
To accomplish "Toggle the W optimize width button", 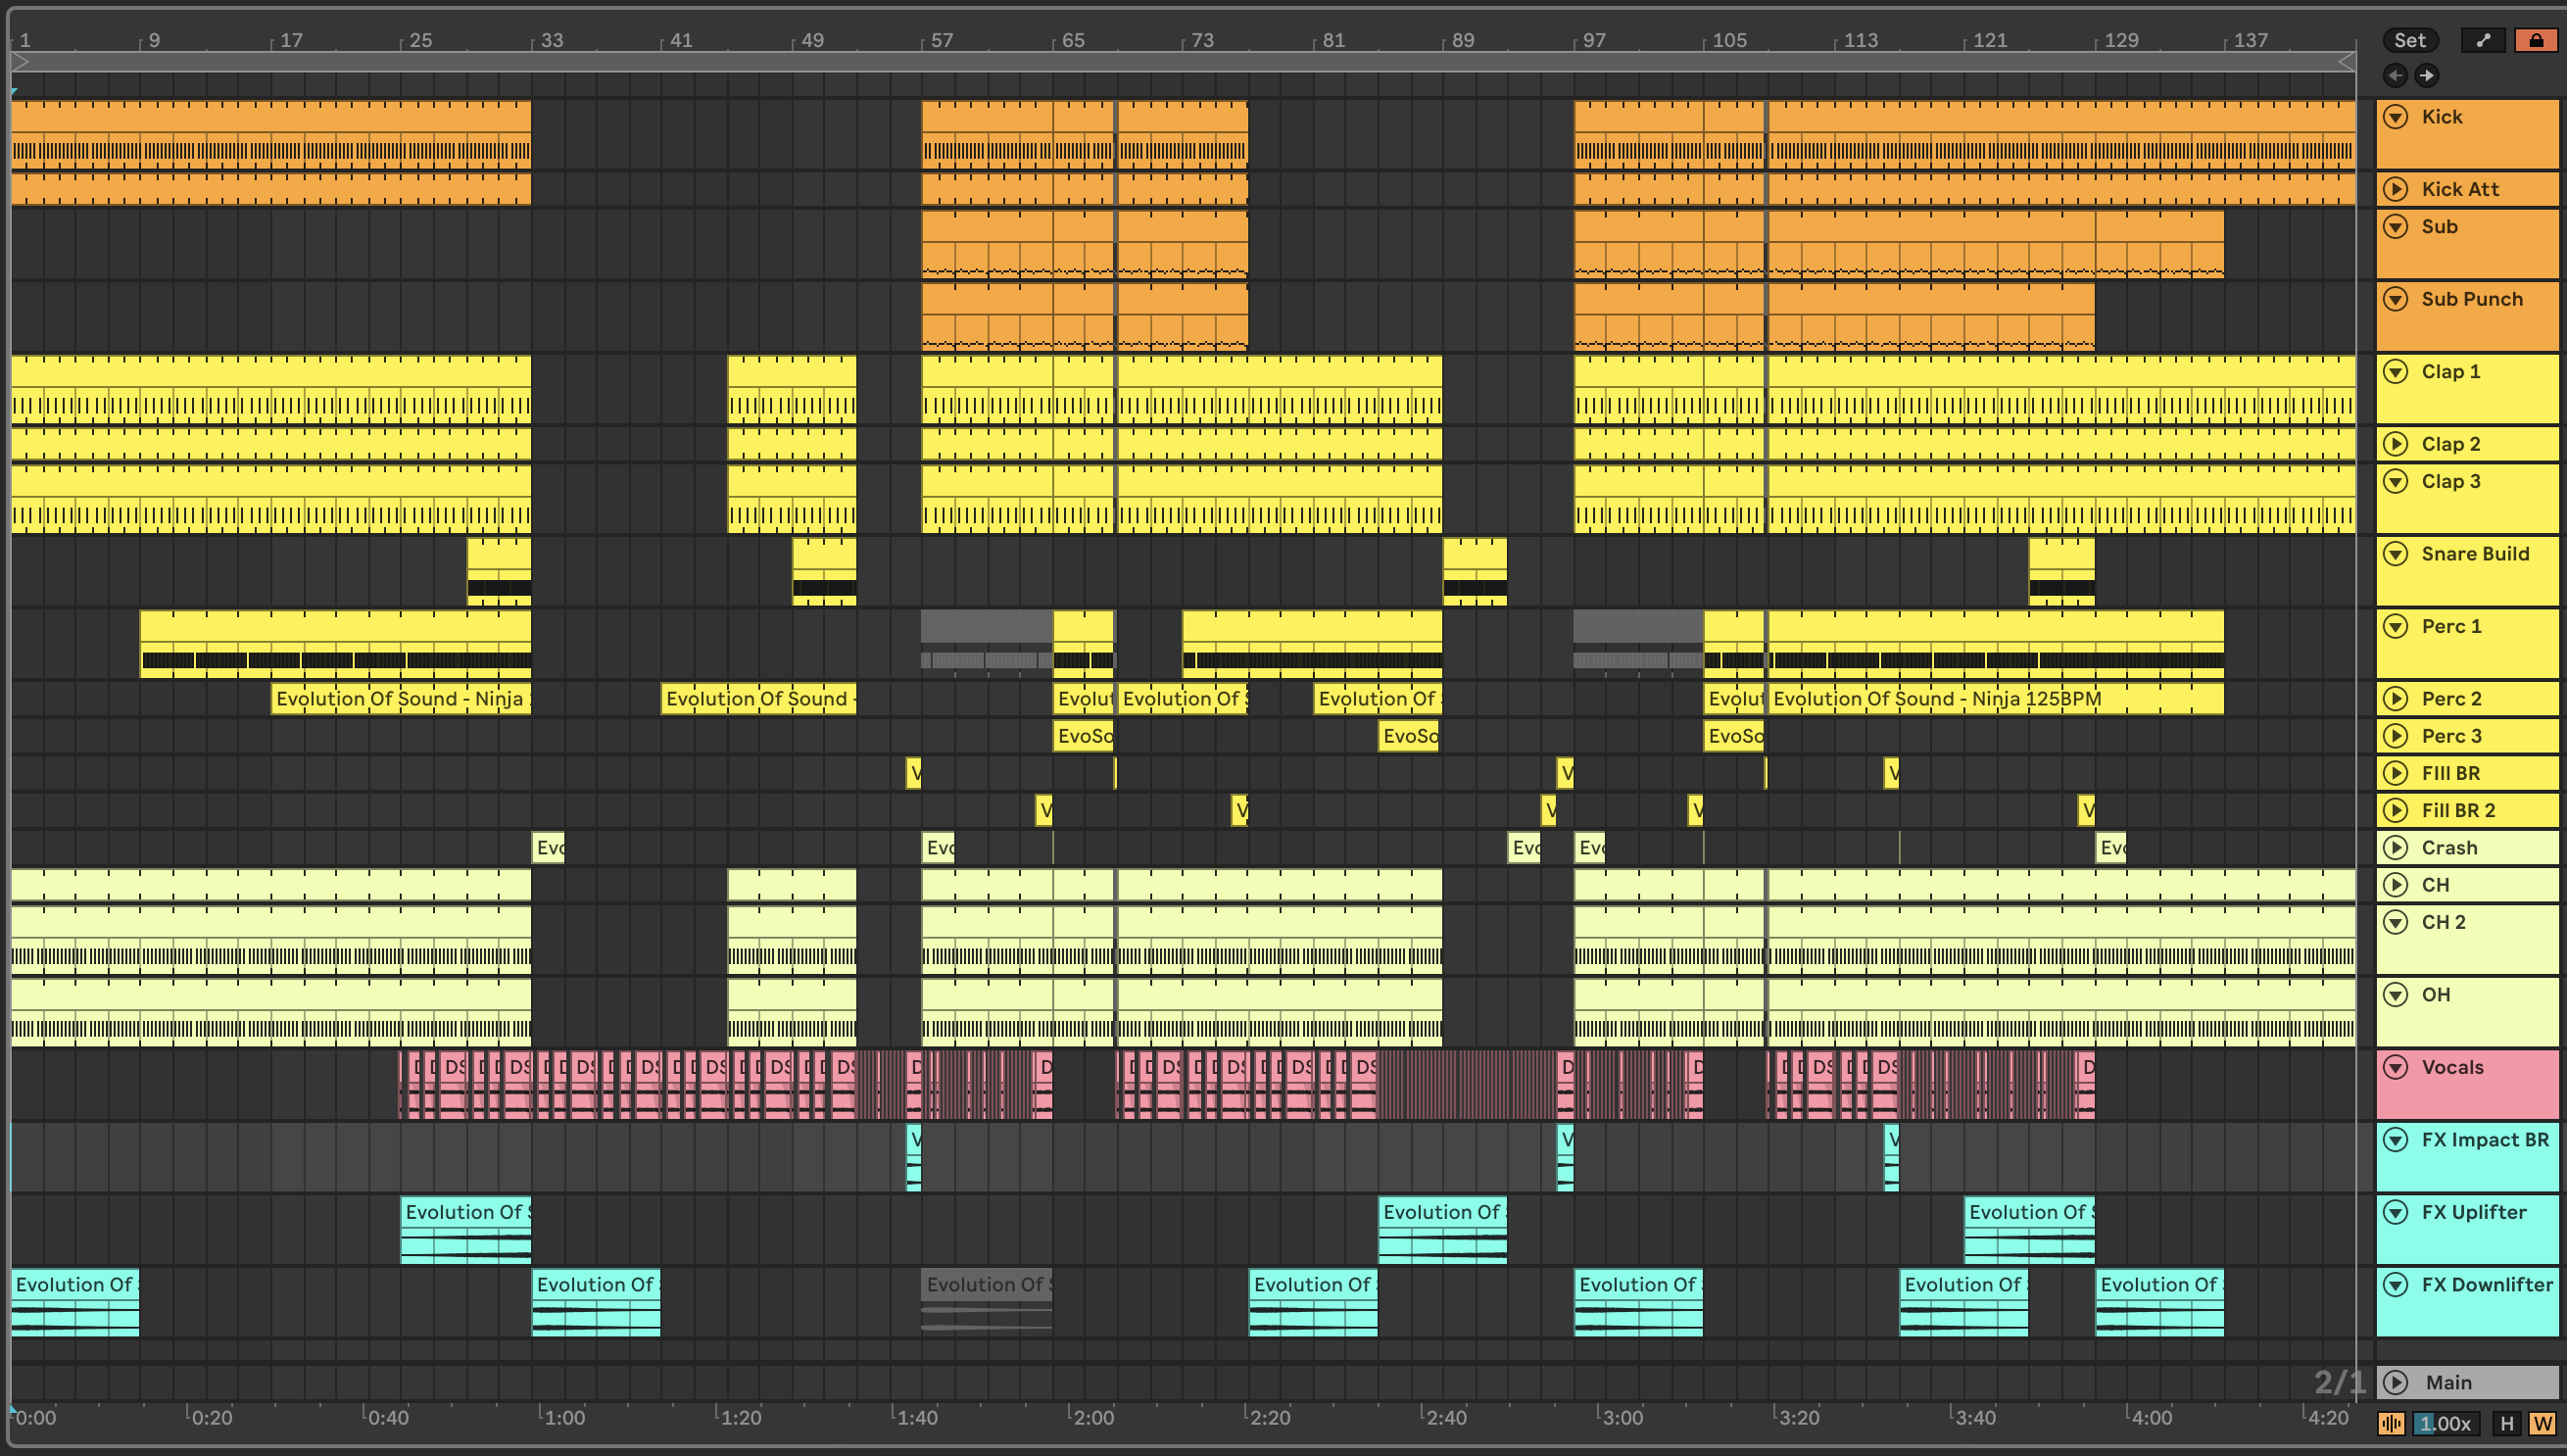I will pos(2542,1423).
